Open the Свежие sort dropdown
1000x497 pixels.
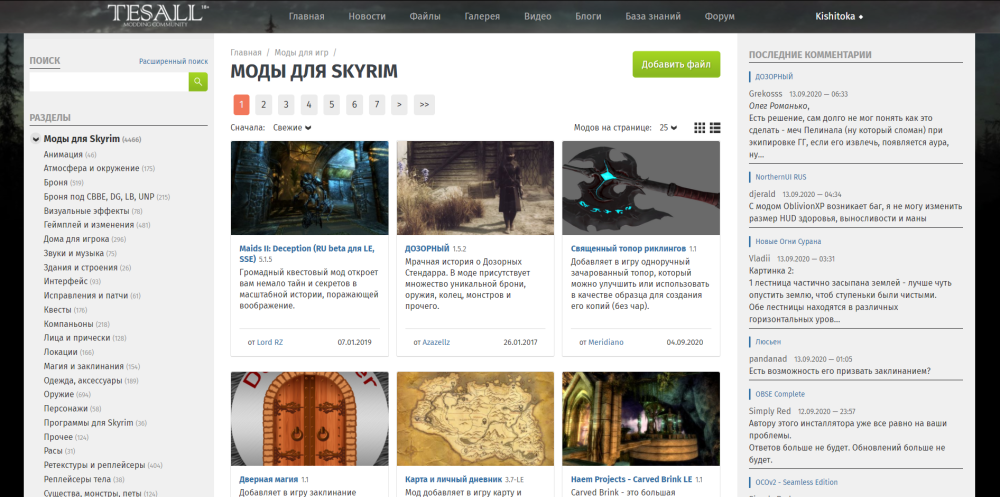tap(292, 128)
